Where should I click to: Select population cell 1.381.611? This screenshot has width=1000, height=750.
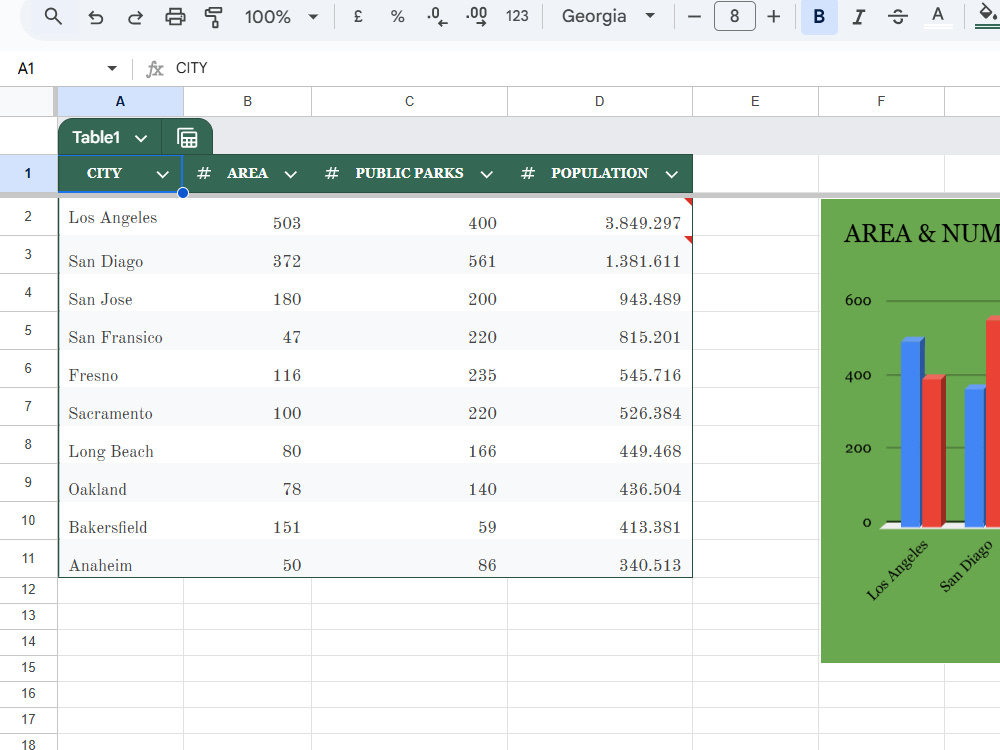pyautogui.click(x=600, y=255)
